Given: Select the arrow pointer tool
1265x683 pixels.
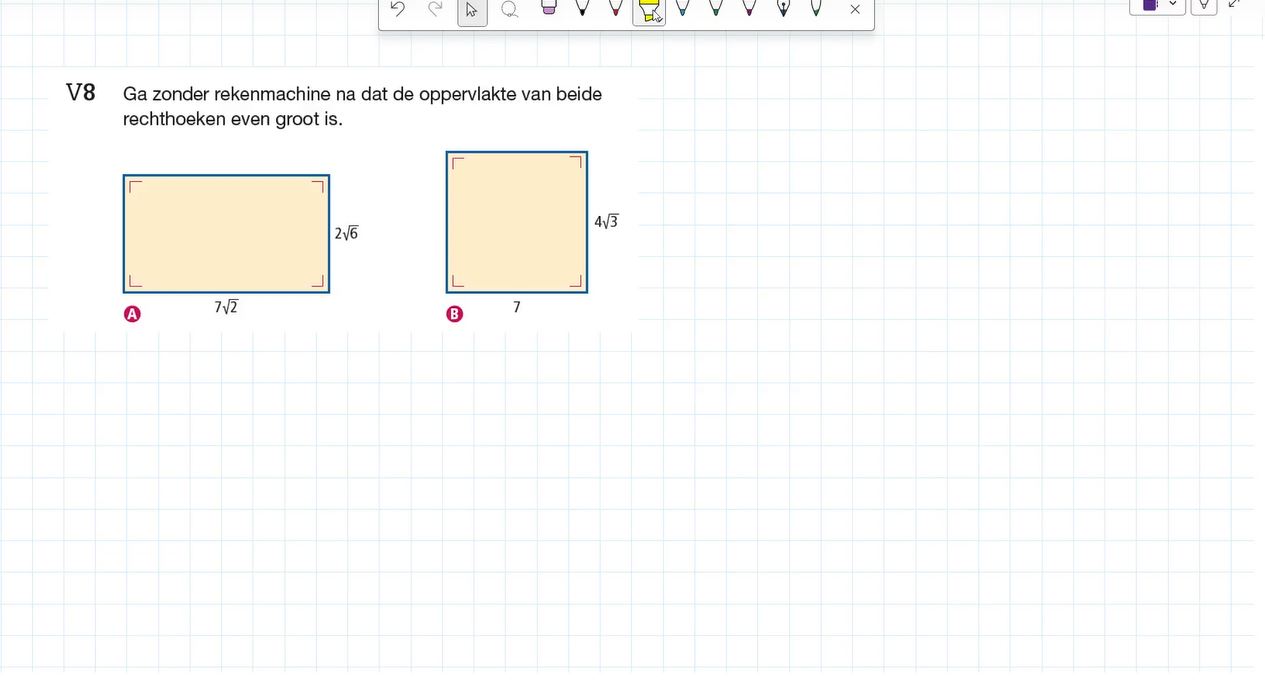Looking at the screenshot, I should click(x=472, y=10).
